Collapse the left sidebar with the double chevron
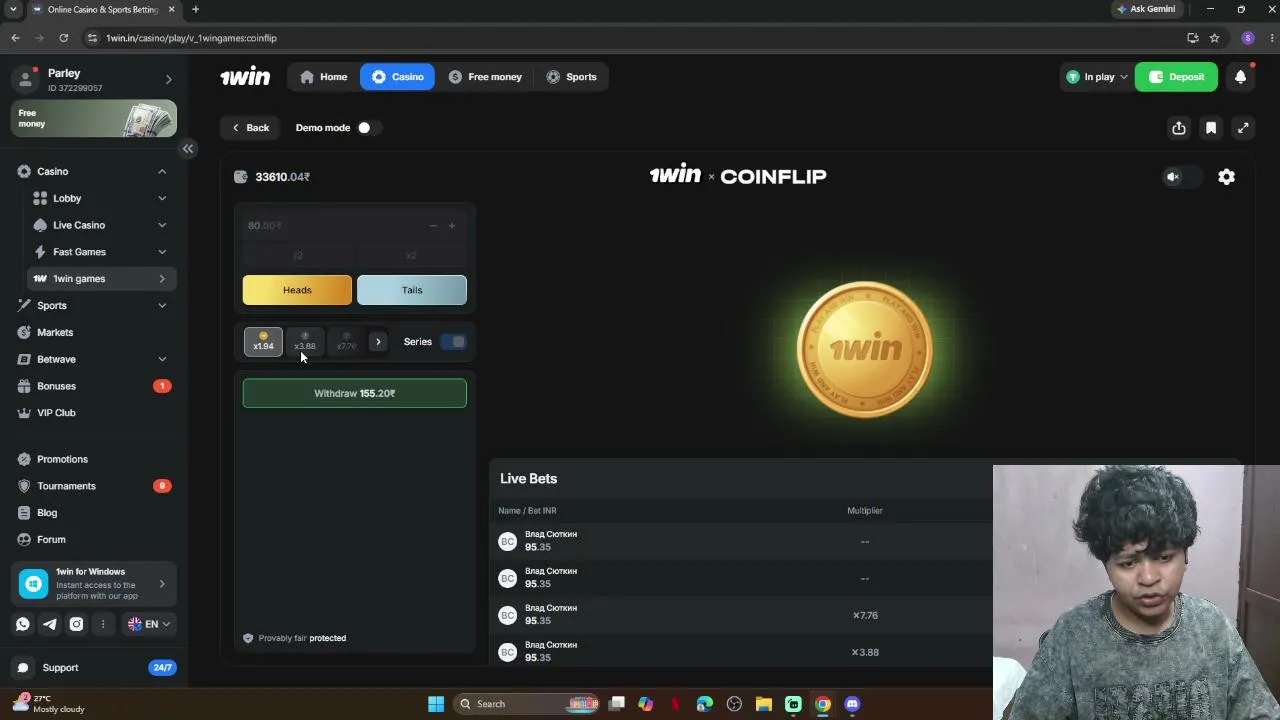 point(187,148)
